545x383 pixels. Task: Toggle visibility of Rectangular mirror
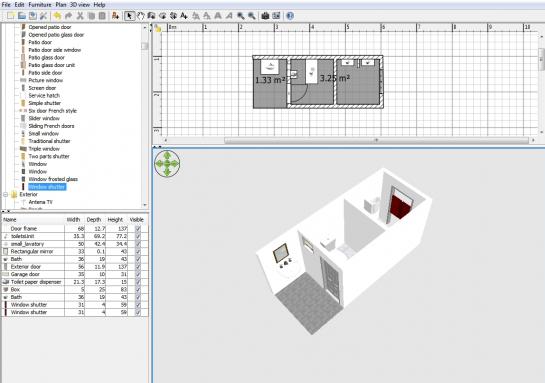point(138,252)
